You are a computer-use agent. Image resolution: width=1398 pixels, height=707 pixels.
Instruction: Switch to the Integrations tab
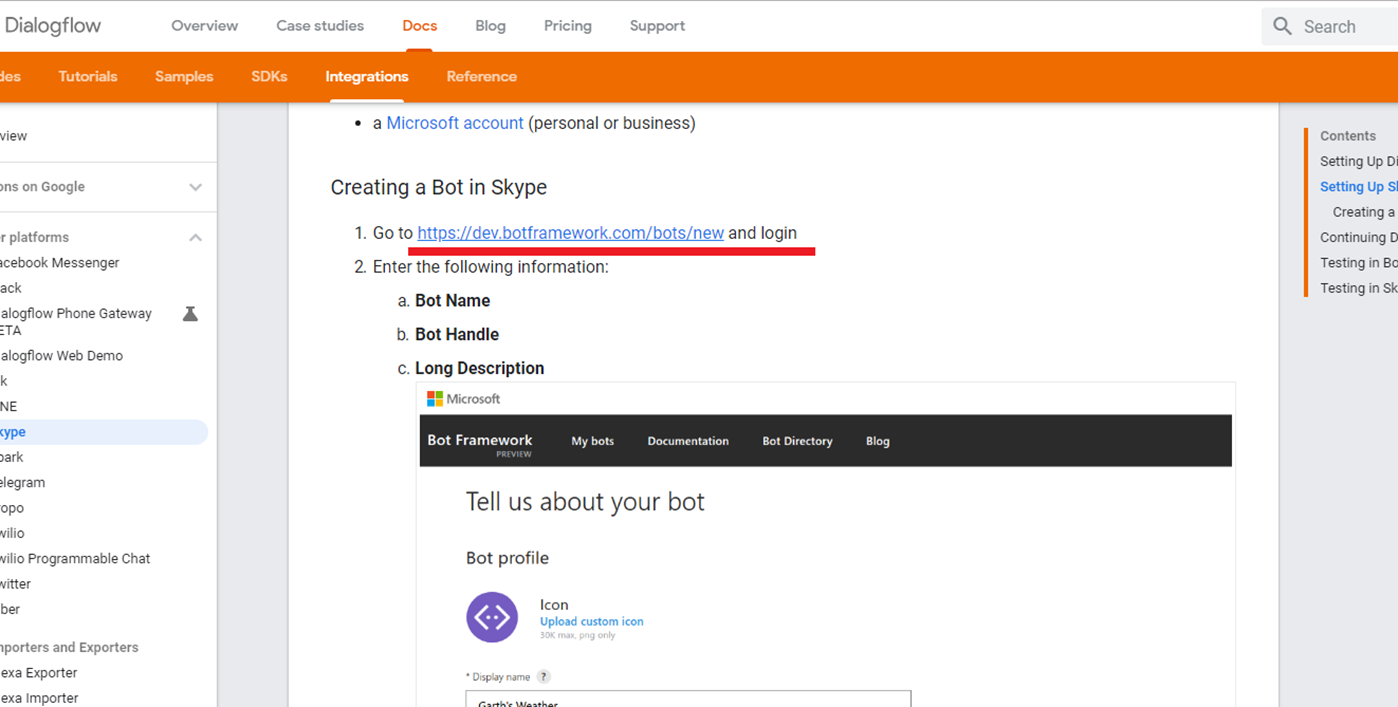coord(366,77)
